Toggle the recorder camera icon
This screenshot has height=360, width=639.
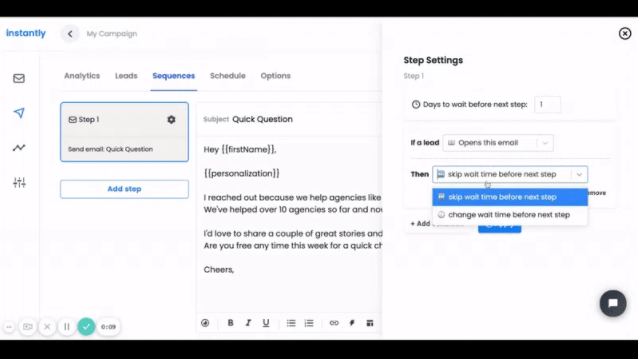coord(28,327)
